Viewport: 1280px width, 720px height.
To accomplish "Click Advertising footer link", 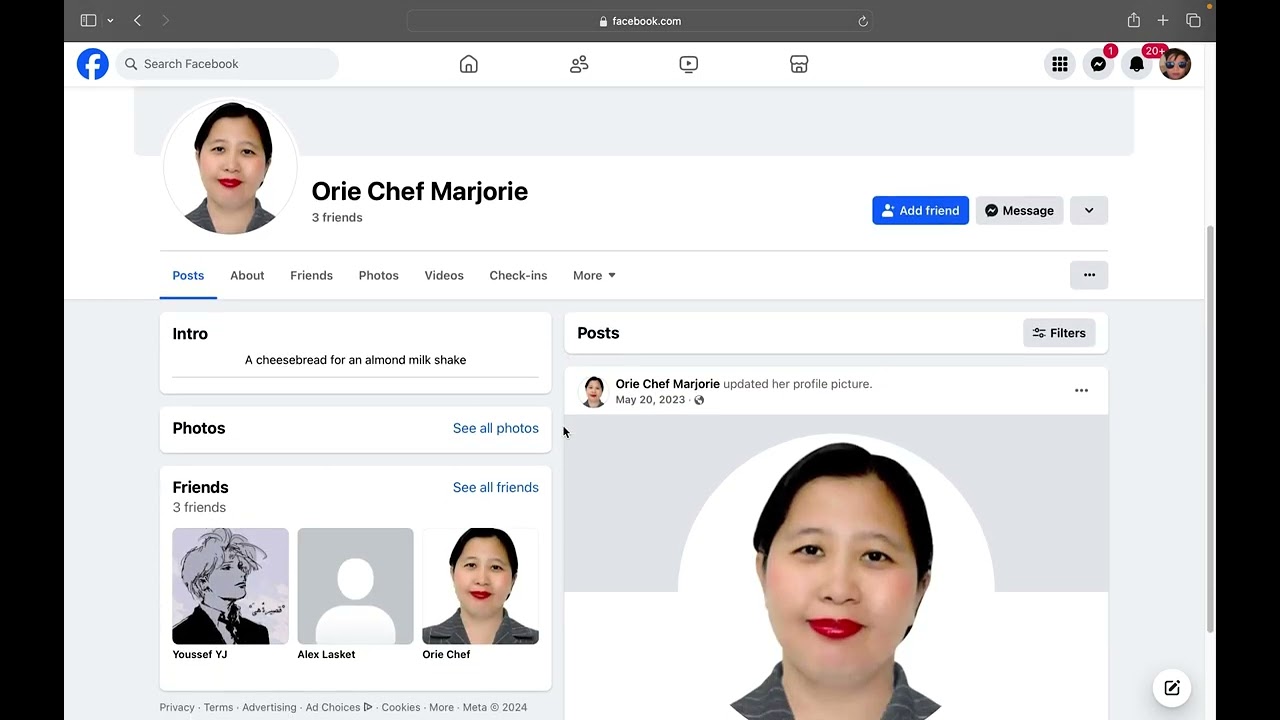I will [x=269, y=707].
